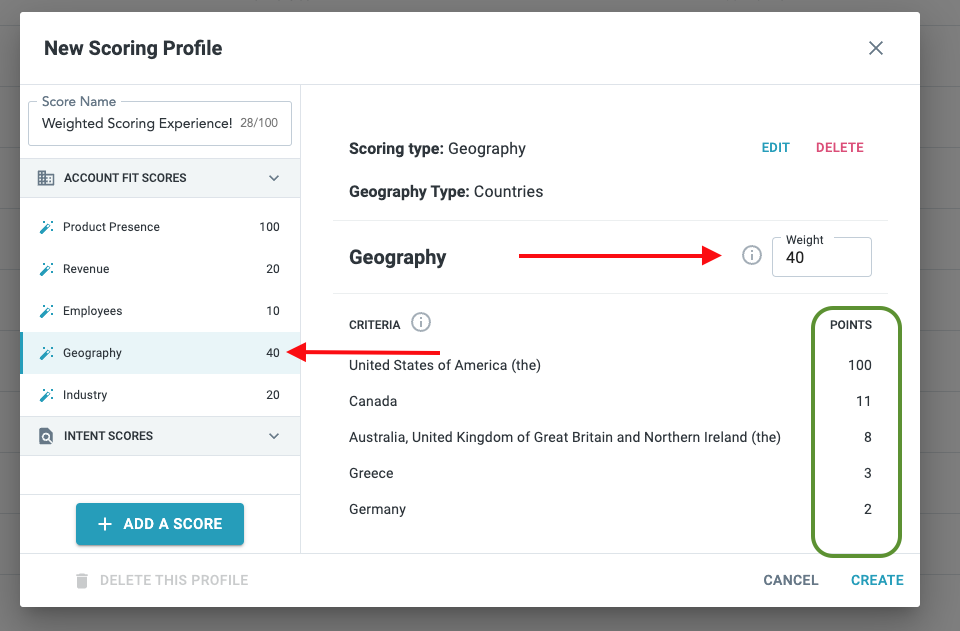Click the info icon beside Weight field
This screenshot has width=960, height=631.
pyautogui.click(x=751, y=256)
